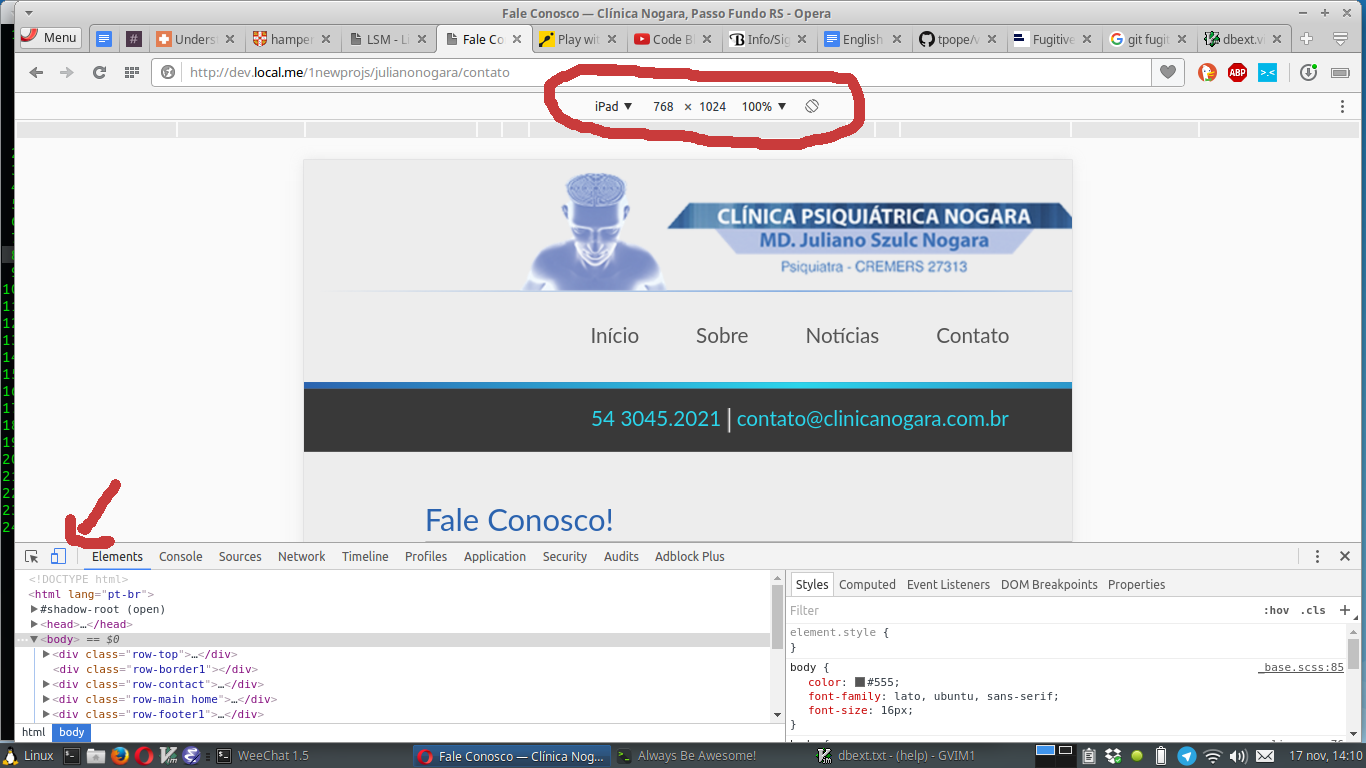This screenshot has width=1366, height=768.
Task: Open the 100% zoom dropdown
Action: (x=764, y=106)
